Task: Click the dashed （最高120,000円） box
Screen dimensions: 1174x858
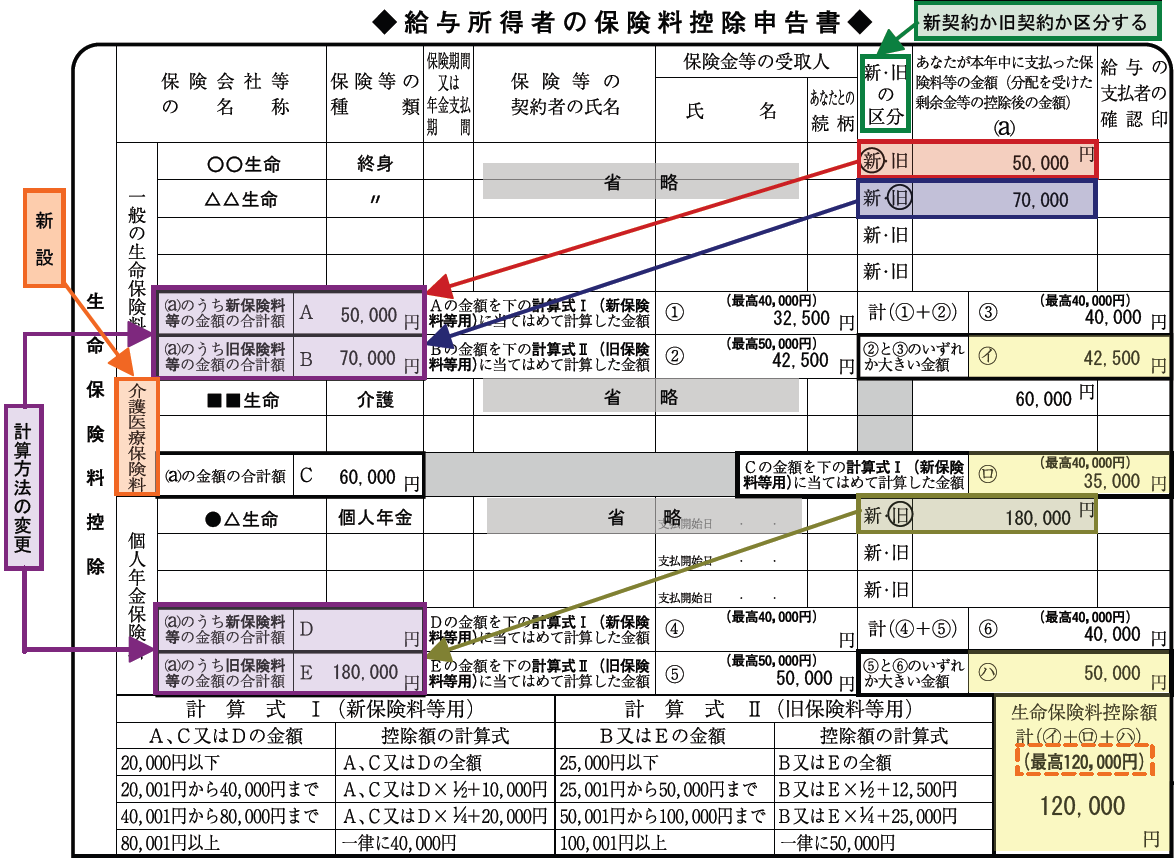Action: coord(1083,761)
